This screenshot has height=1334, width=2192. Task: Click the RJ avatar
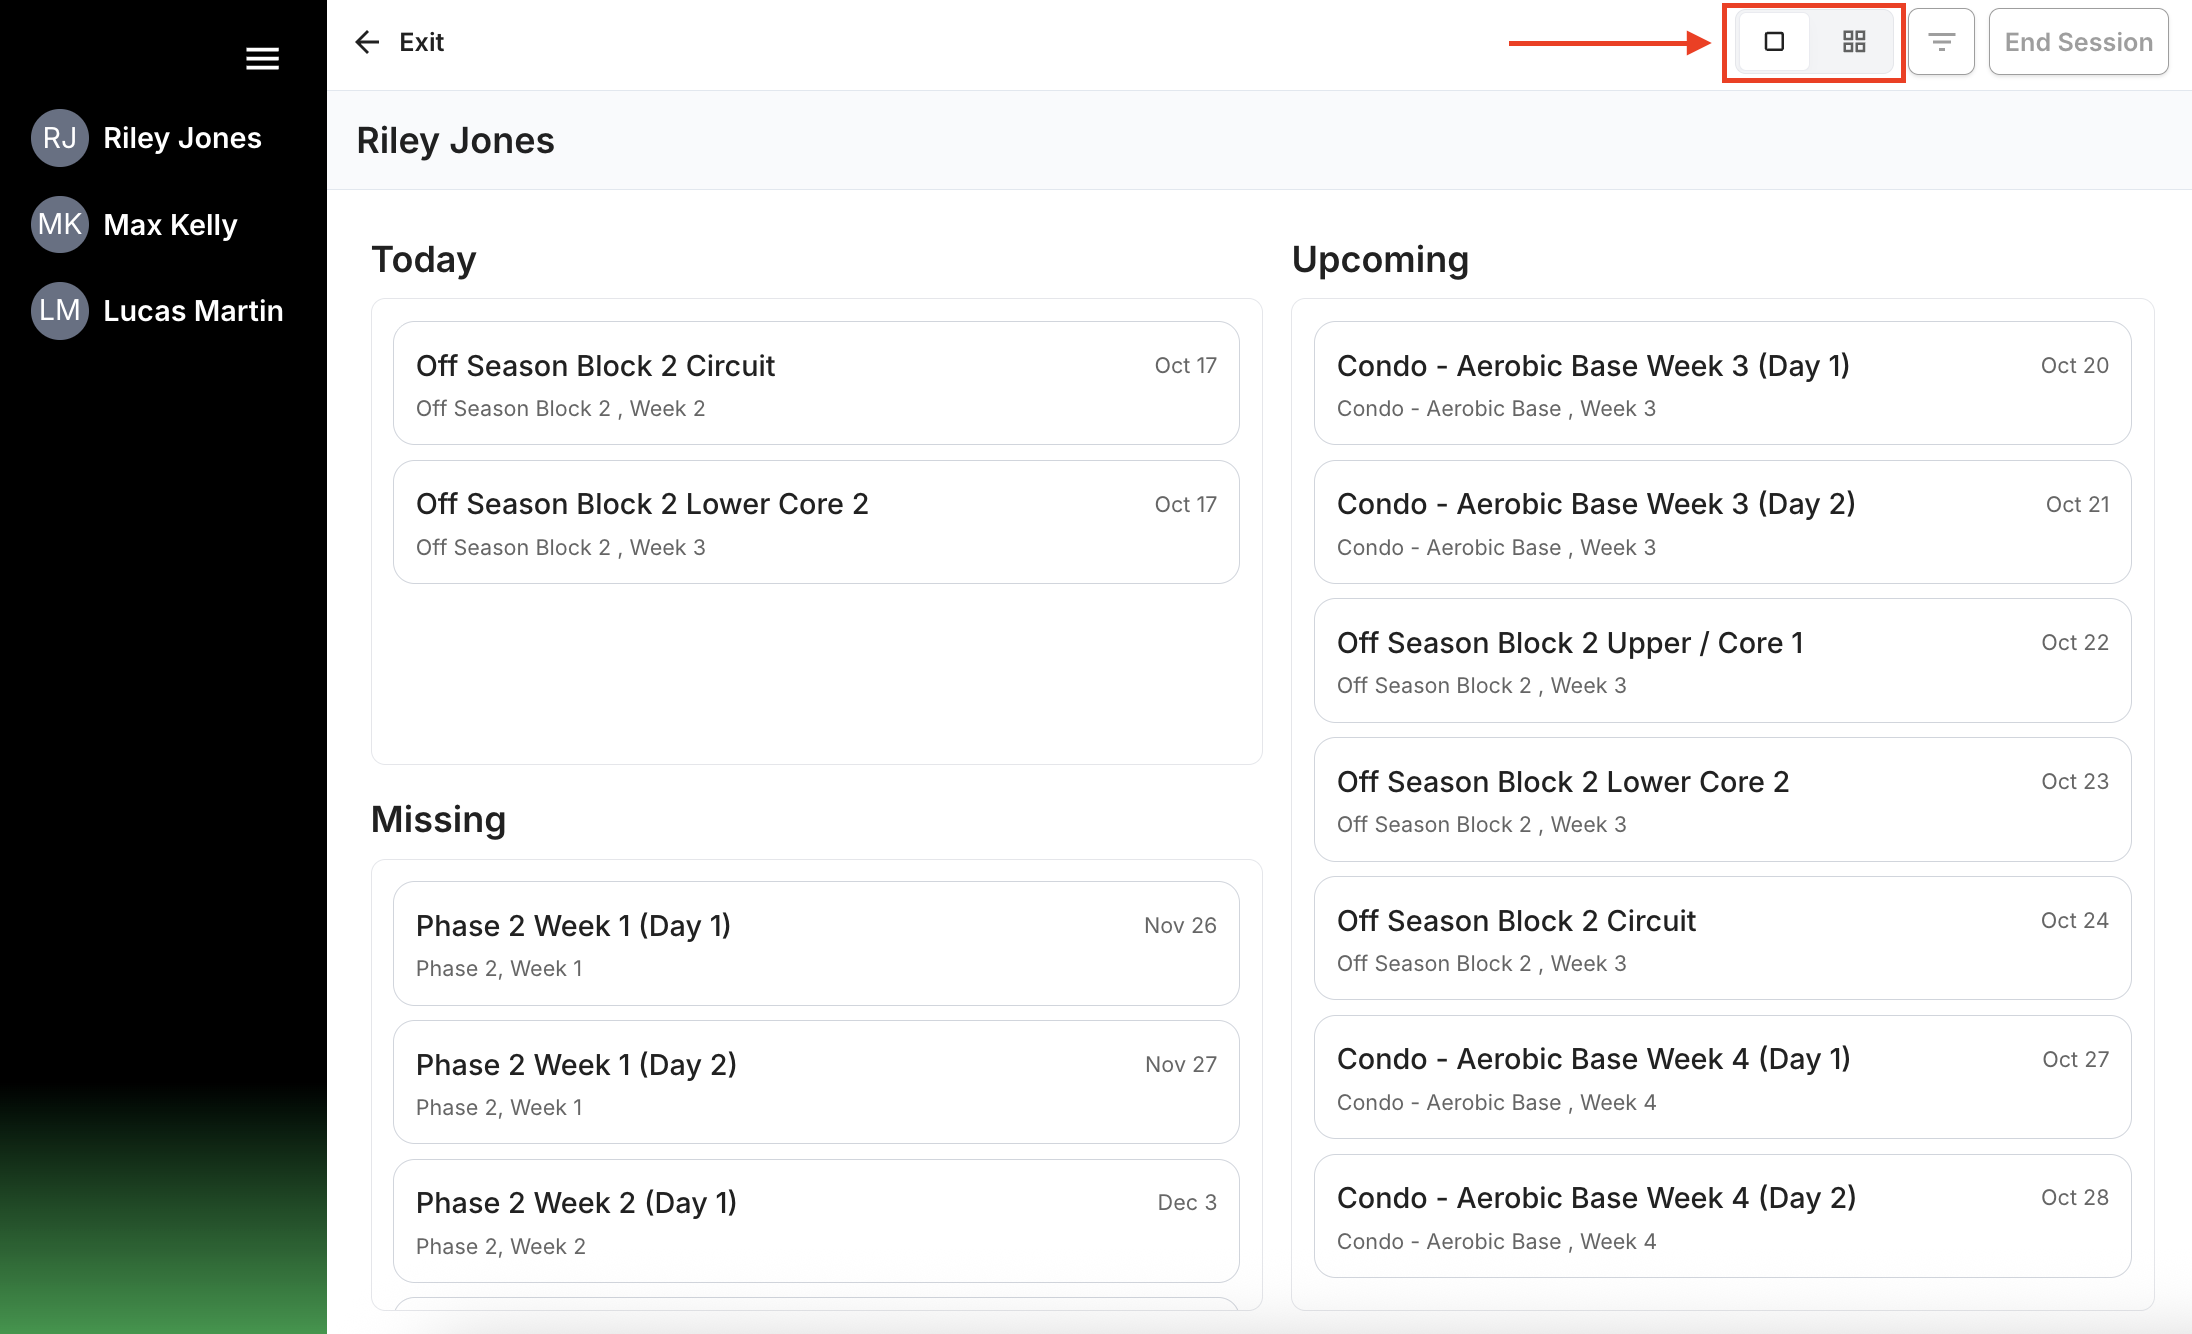click(60, 138)
